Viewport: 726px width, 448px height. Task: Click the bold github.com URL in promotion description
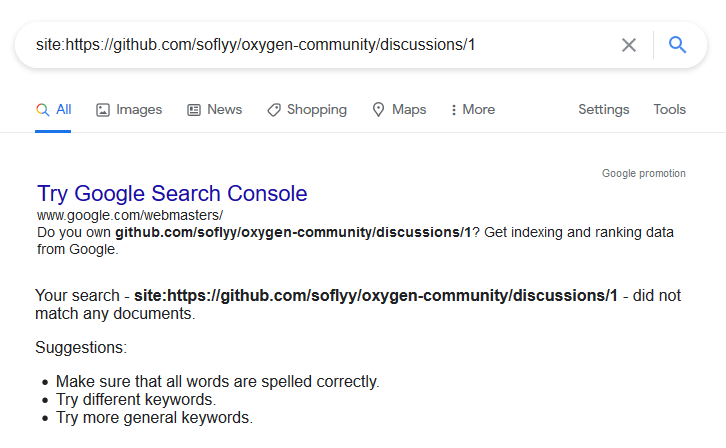293,232
